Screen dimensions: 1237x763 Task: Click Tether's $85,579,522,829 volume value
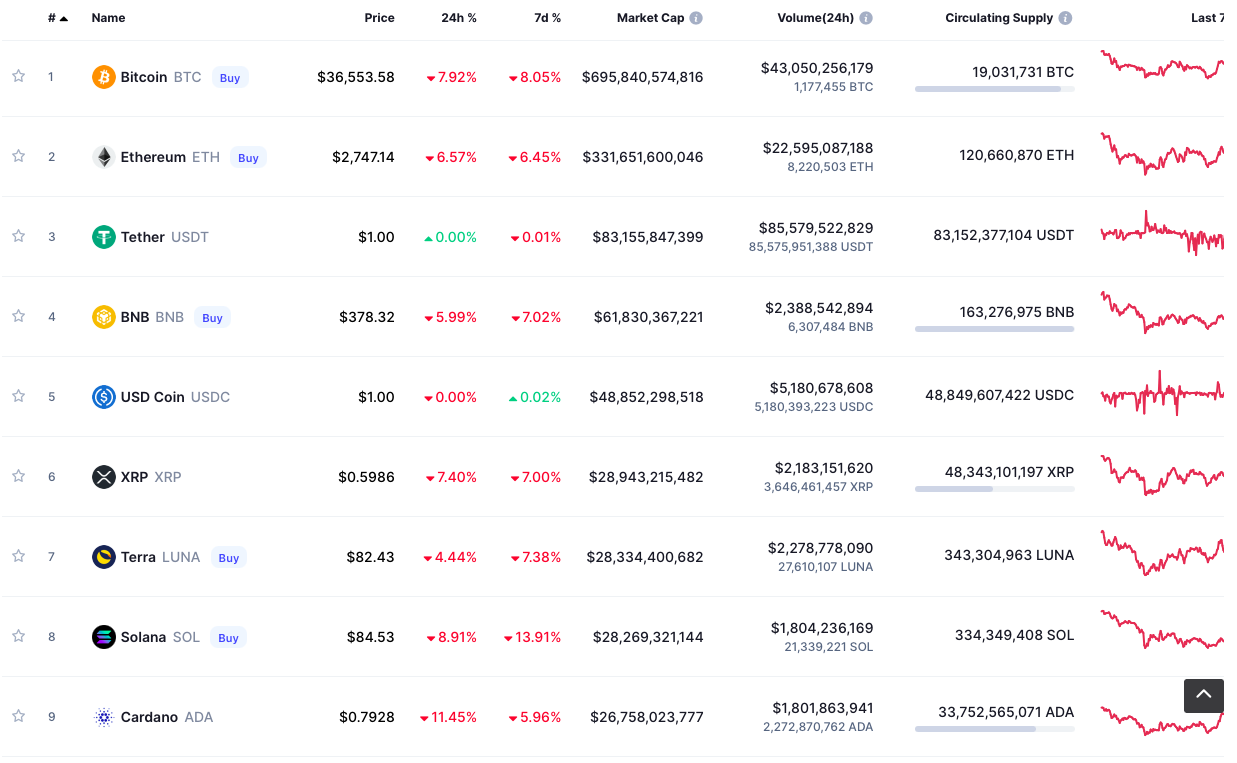816,228
